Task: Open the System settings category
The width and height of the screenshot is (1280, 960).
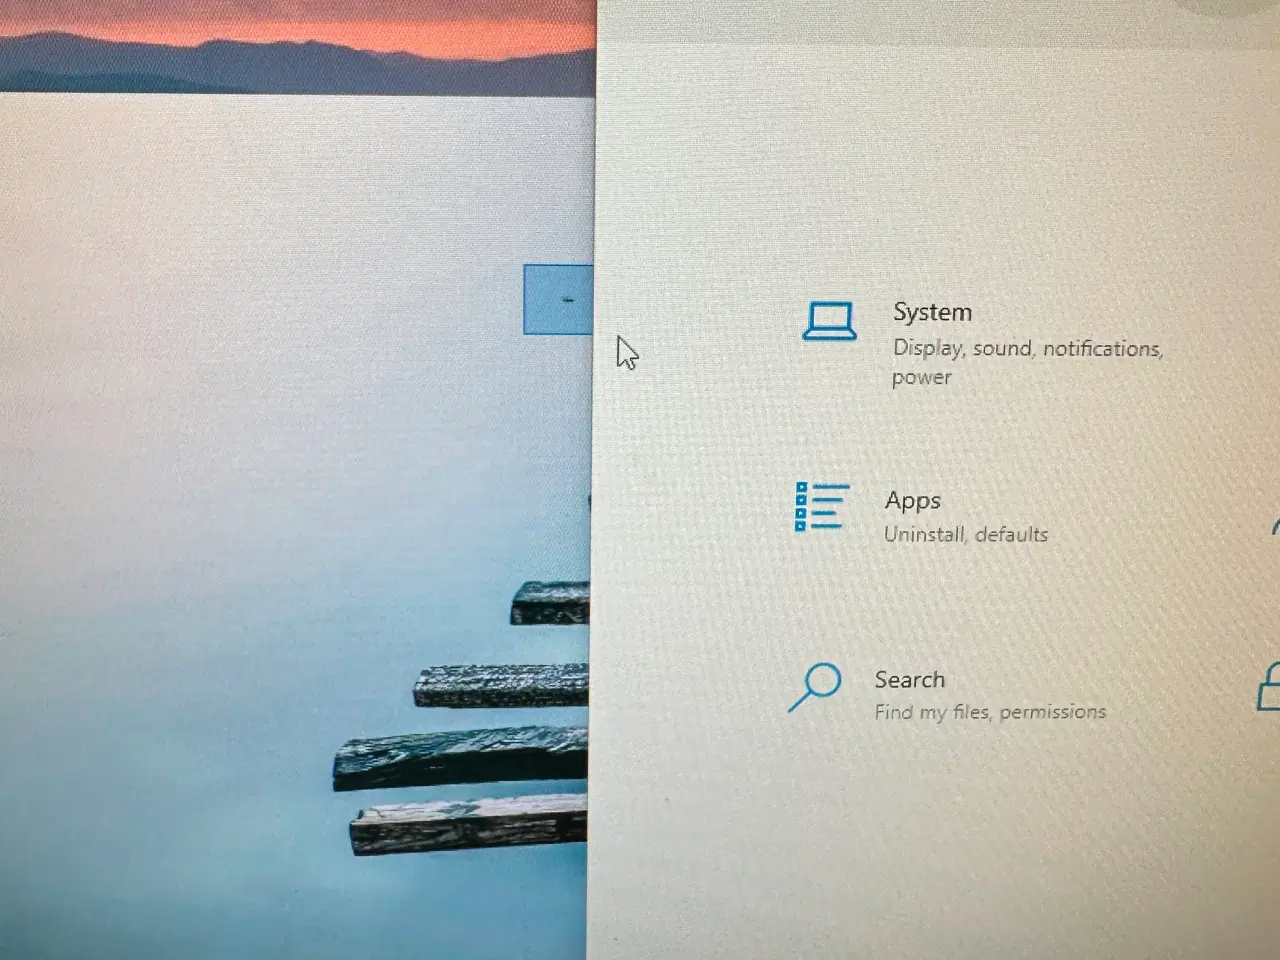Action: pos(932,312)
